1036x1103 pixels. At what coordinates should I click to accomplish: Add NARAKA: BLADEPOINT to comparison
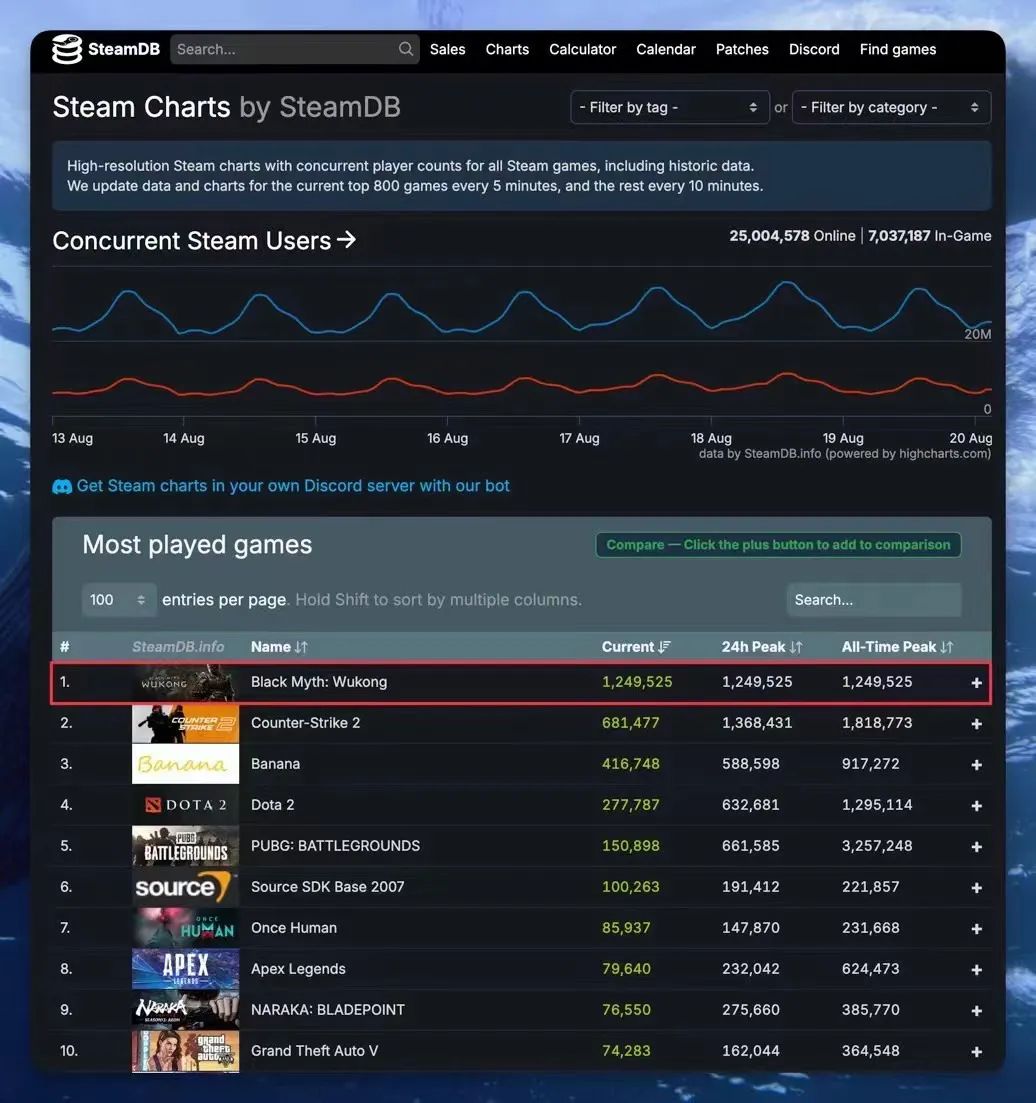pyautogui.click(x=976, y=1010)
